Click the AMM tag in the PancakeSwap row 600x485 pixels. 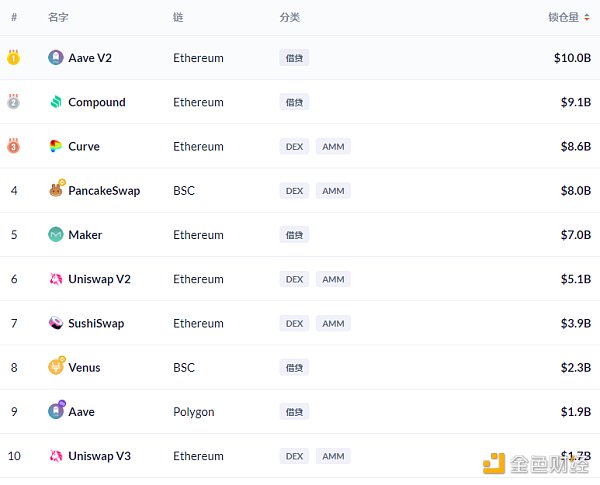333,190
